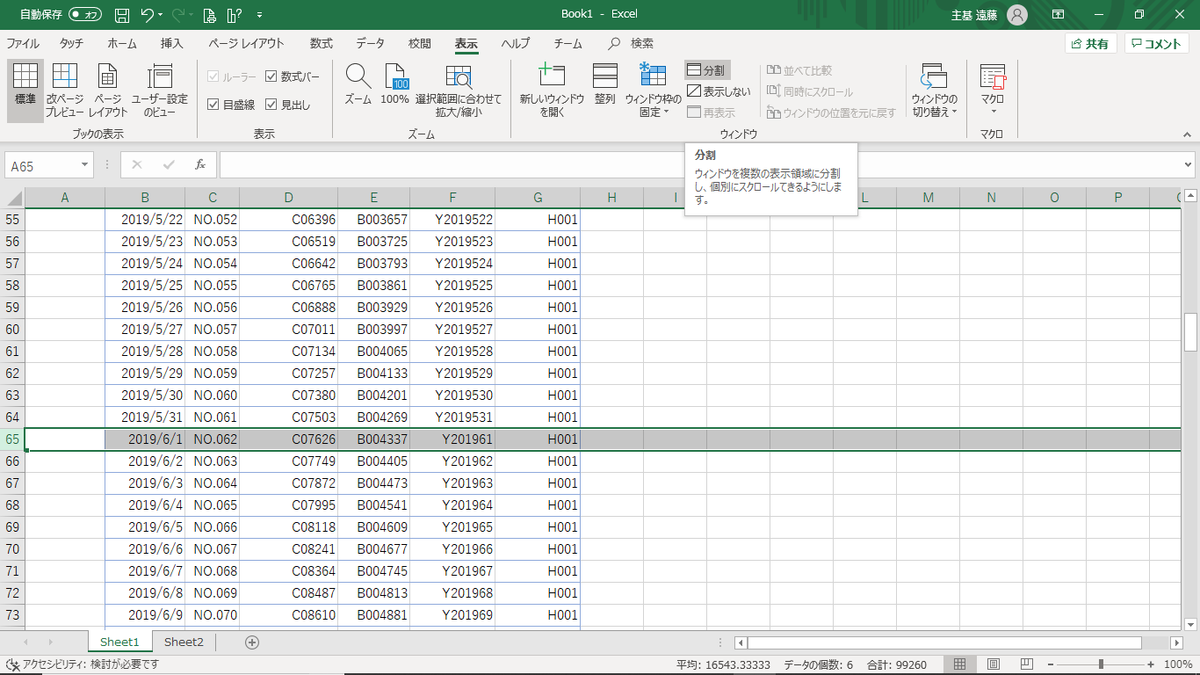Open the ファイル menu tab
This screenshot has width=1200, height=675.
23,44
